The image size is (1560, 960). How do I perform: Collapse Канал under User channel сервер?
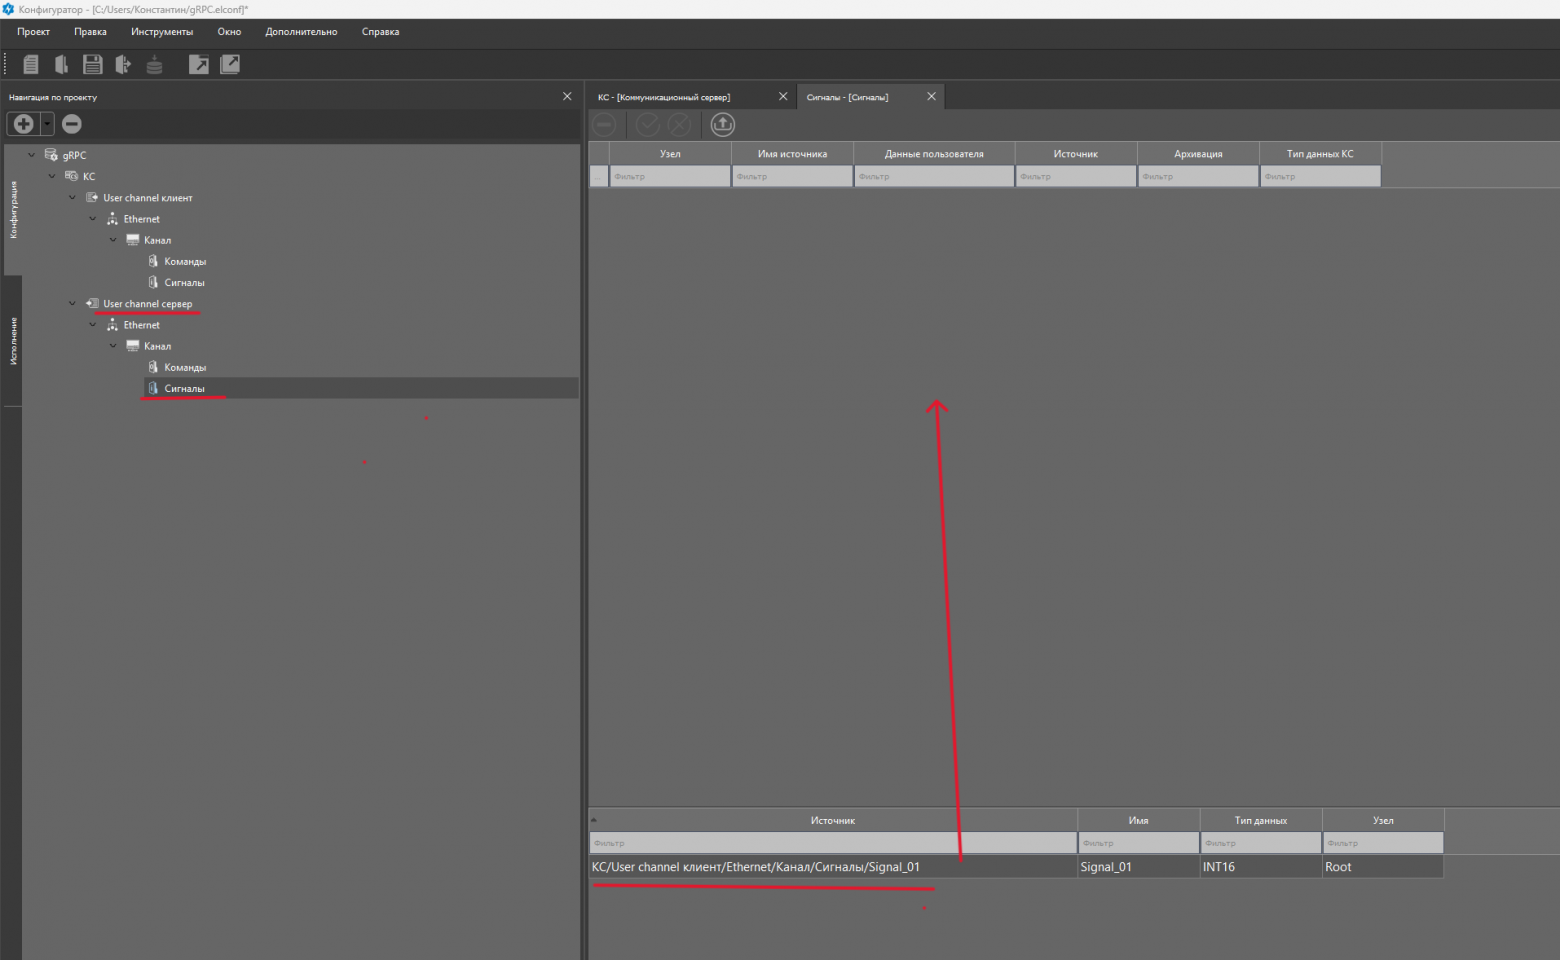113,346
